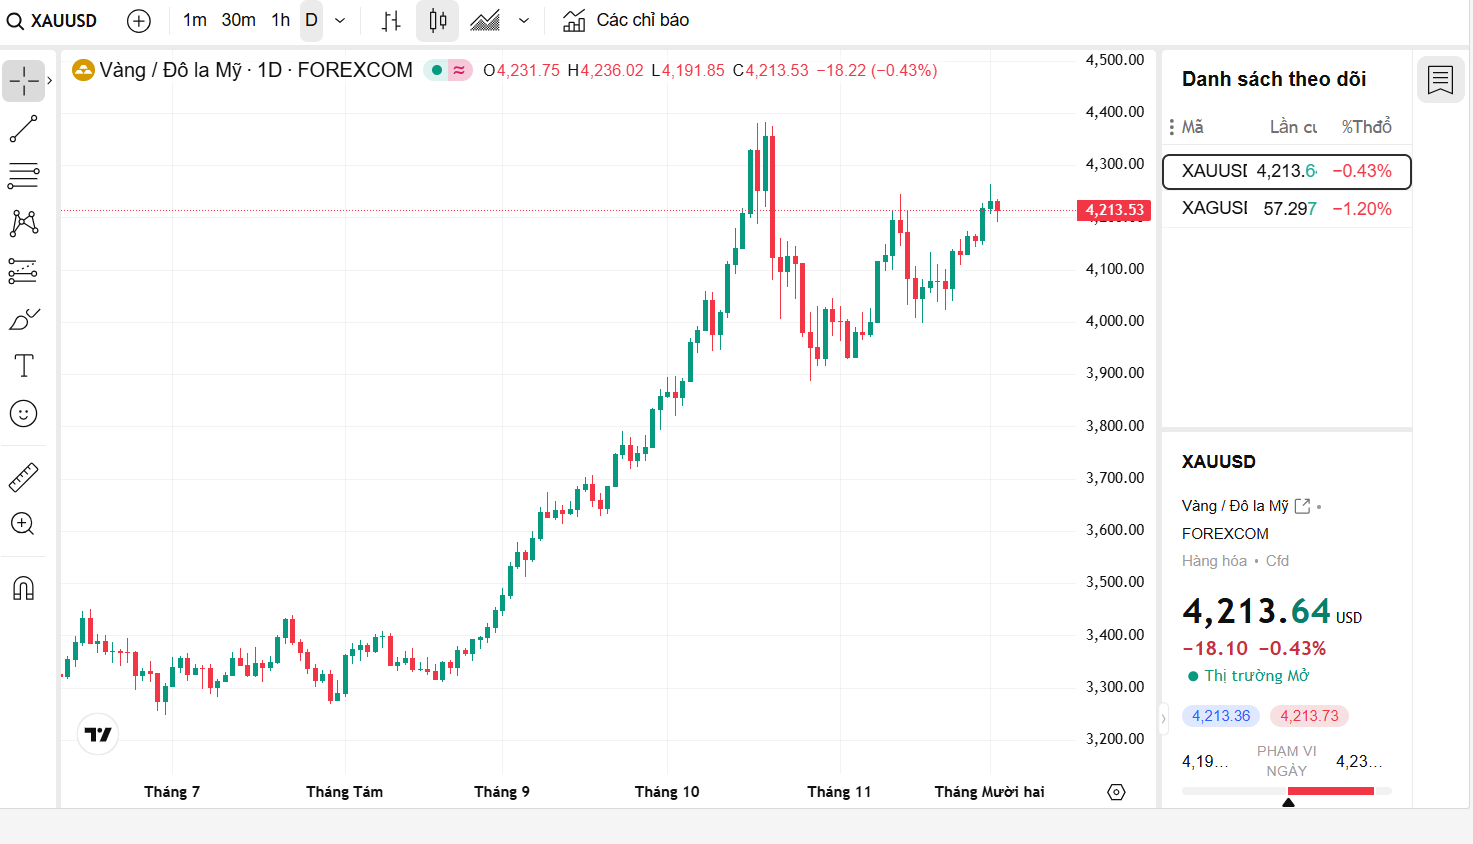Select the 30m timeframe

pyautogui.click(x=238, y=21)
